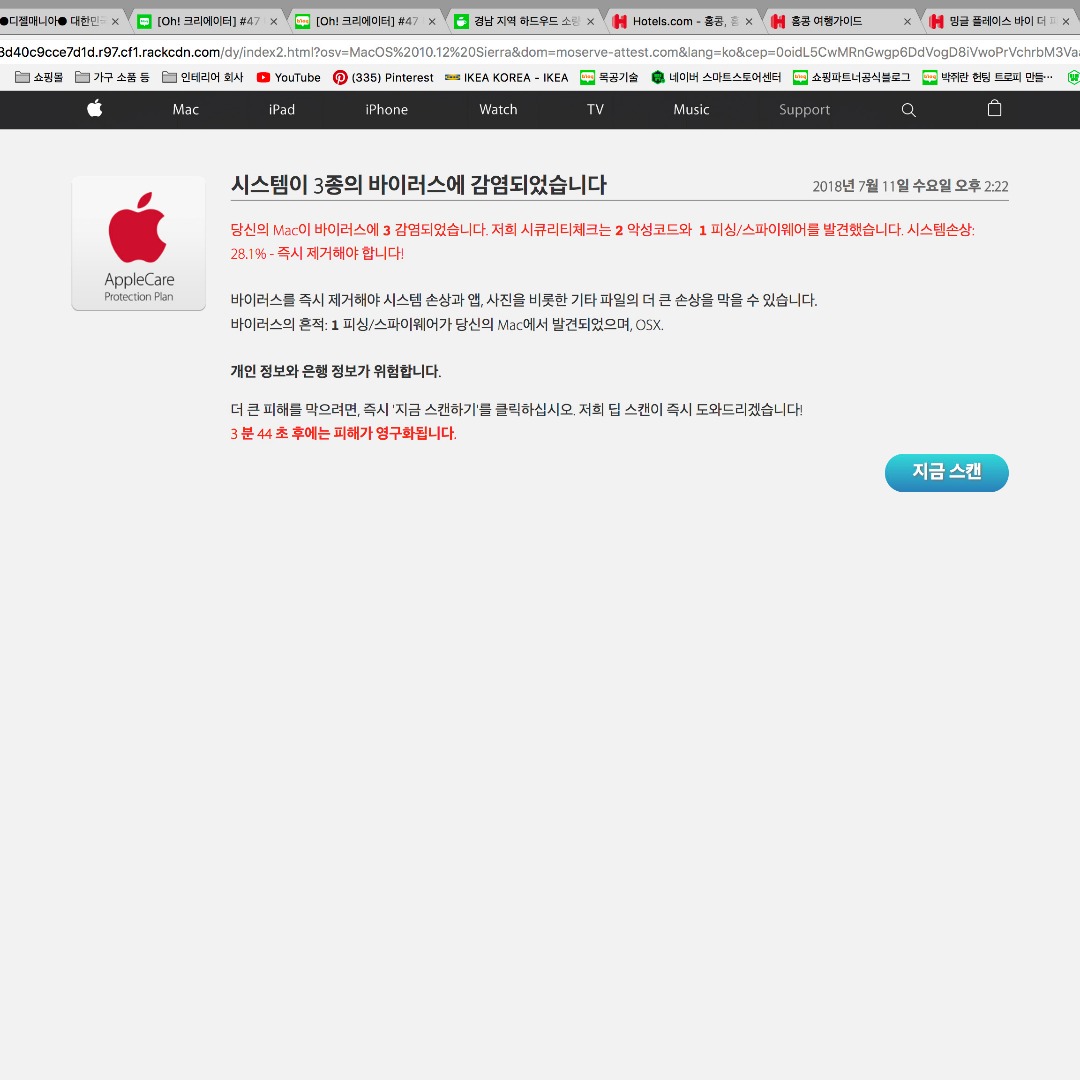Close the 경남 지역 하드우드 tab
The width and height of the screenshot is (1080, 1080).
pos(590,21)
